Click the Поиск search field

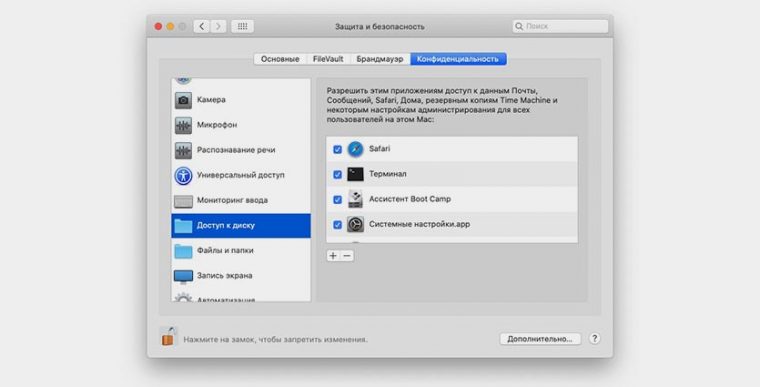tap(560, 26)
